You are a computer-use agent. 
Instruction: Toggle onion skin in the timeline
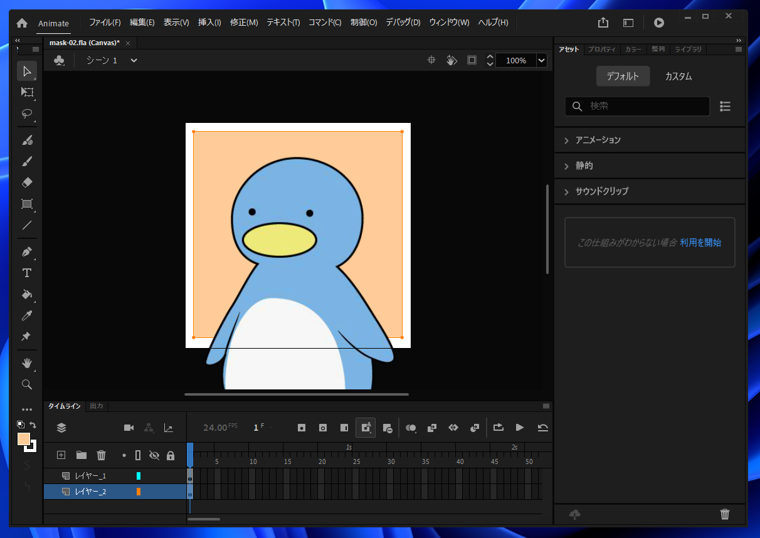[411, 427]
